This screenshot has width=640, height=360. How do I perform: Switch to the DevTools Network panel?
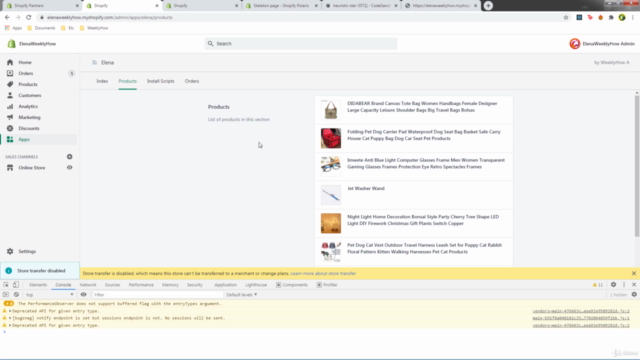(88, 285)
